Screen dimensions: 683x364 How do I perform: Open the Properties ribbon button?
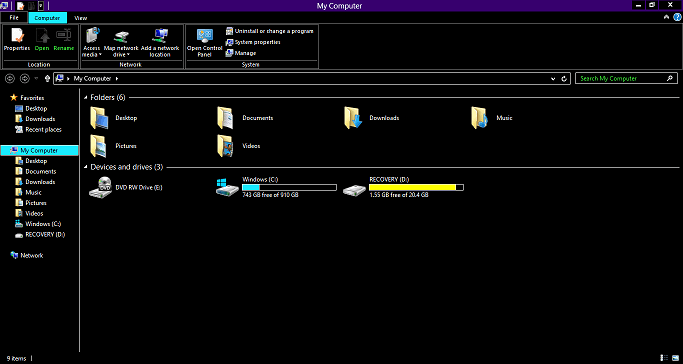coord(17,40)
